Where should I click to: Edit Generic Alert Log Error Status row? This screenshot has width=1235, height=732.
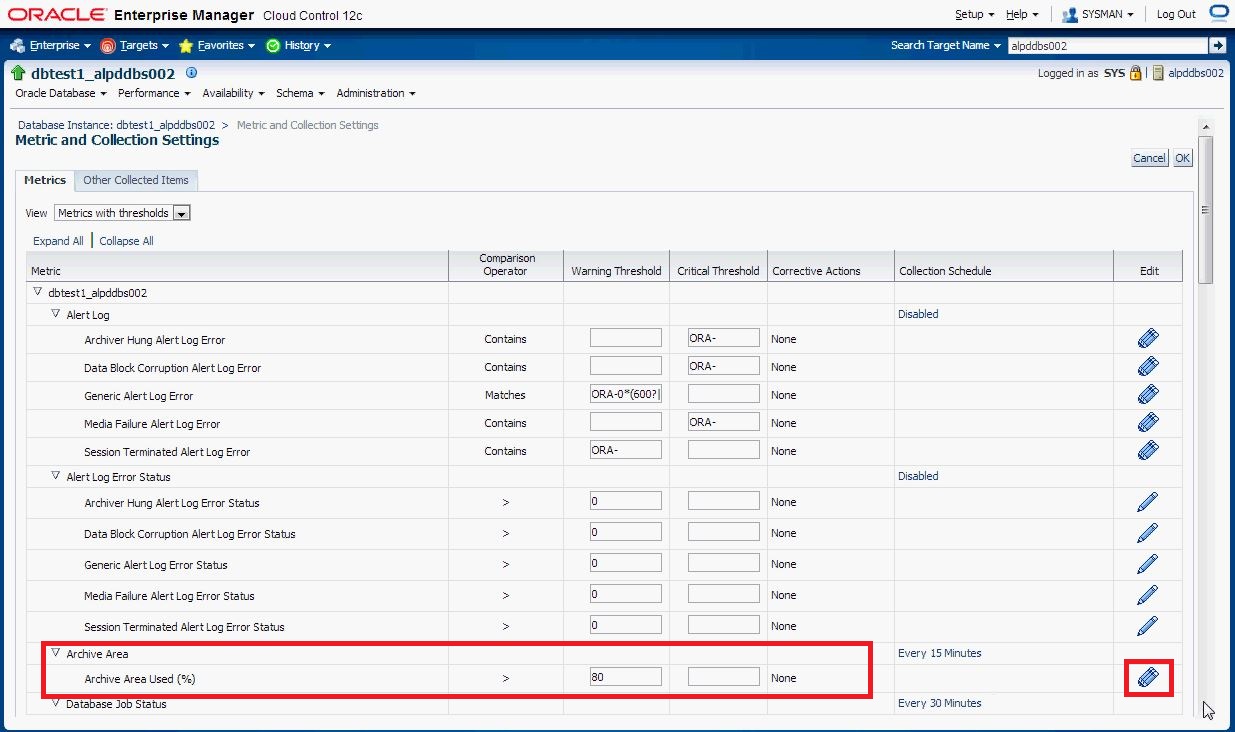point(1148,564)
